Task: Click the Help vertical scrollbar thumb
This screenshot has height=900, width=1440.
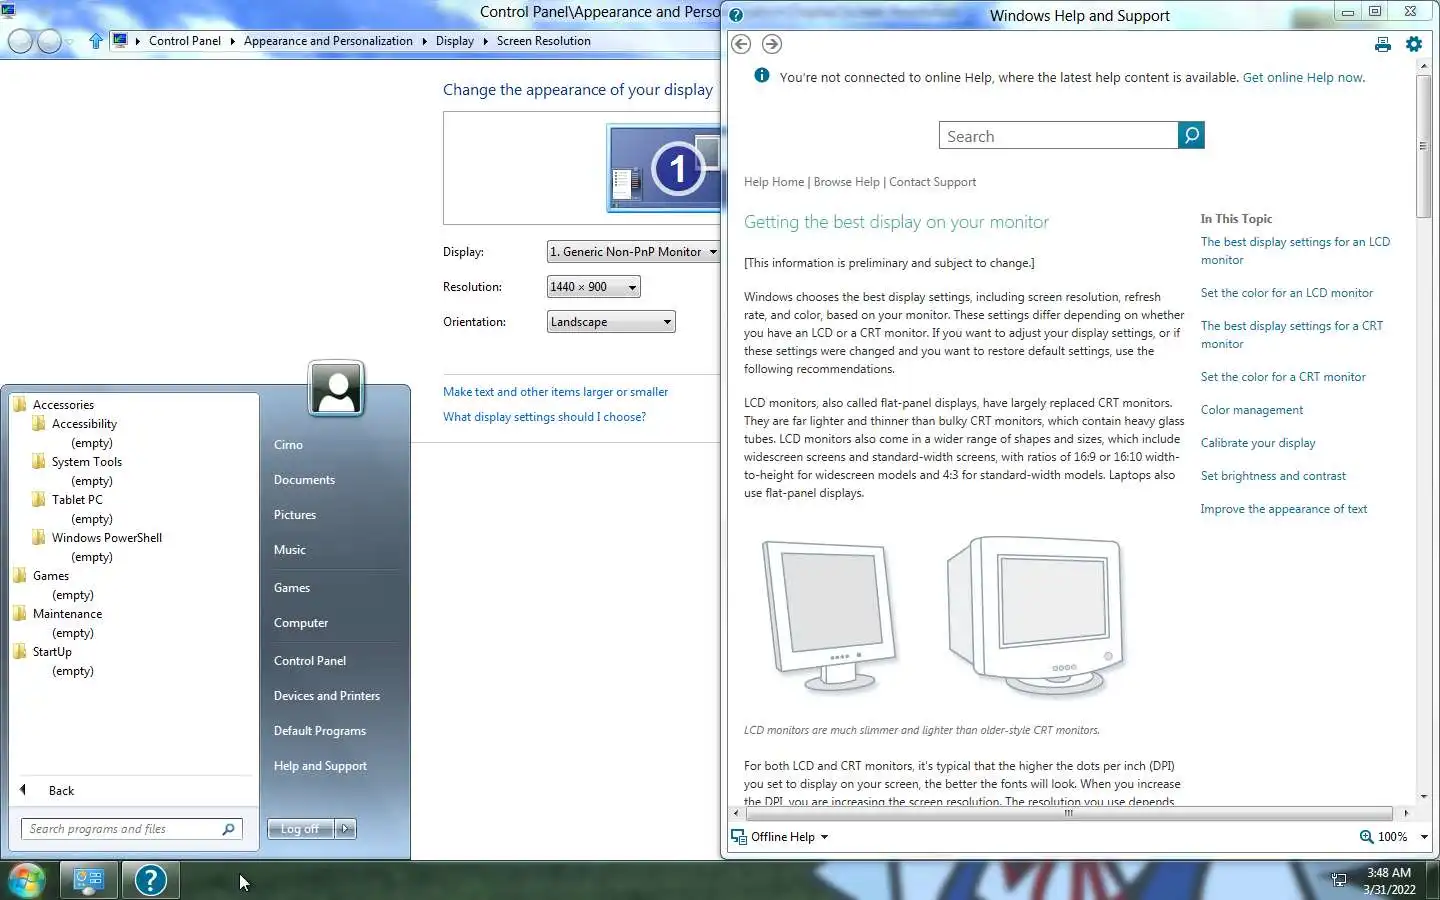Action: pos(1424,146)
